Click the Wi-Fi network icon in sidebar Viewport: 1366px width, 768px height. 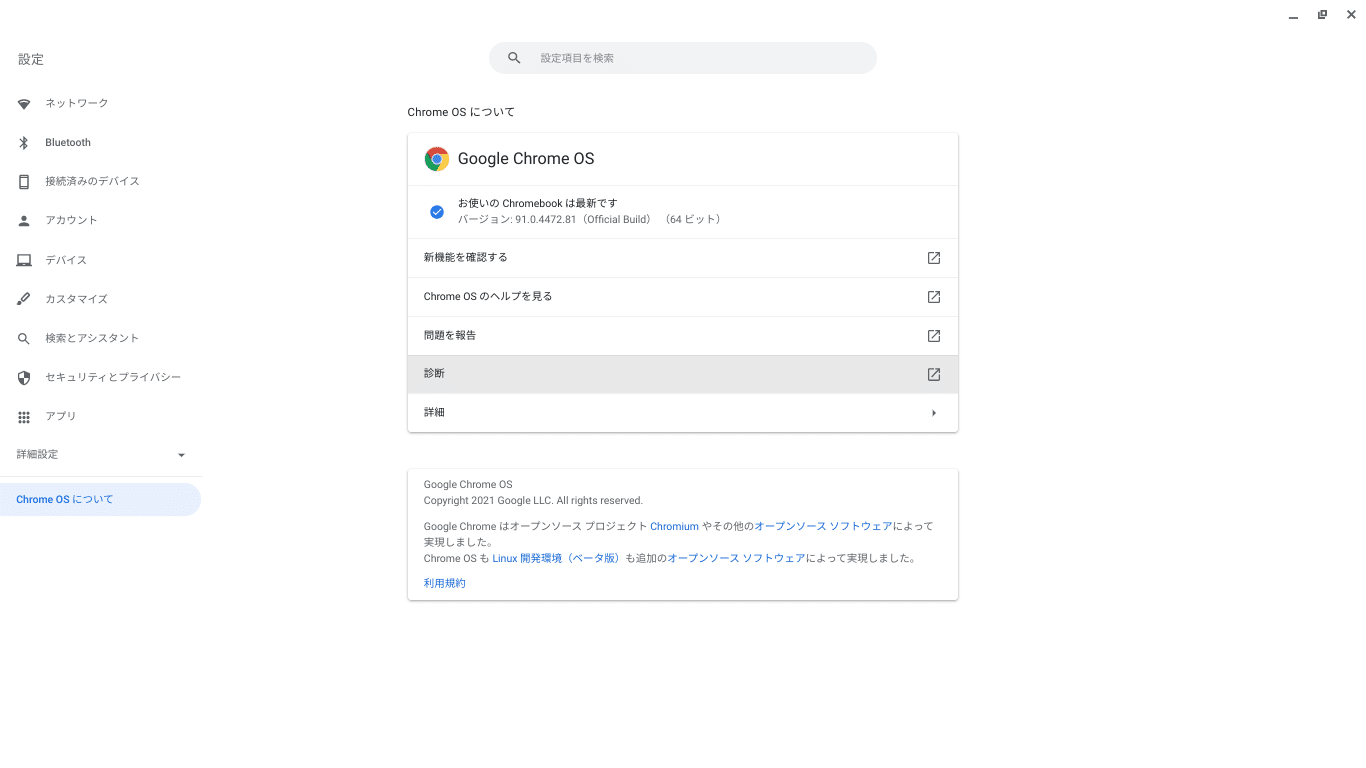[x=24, y=104]
